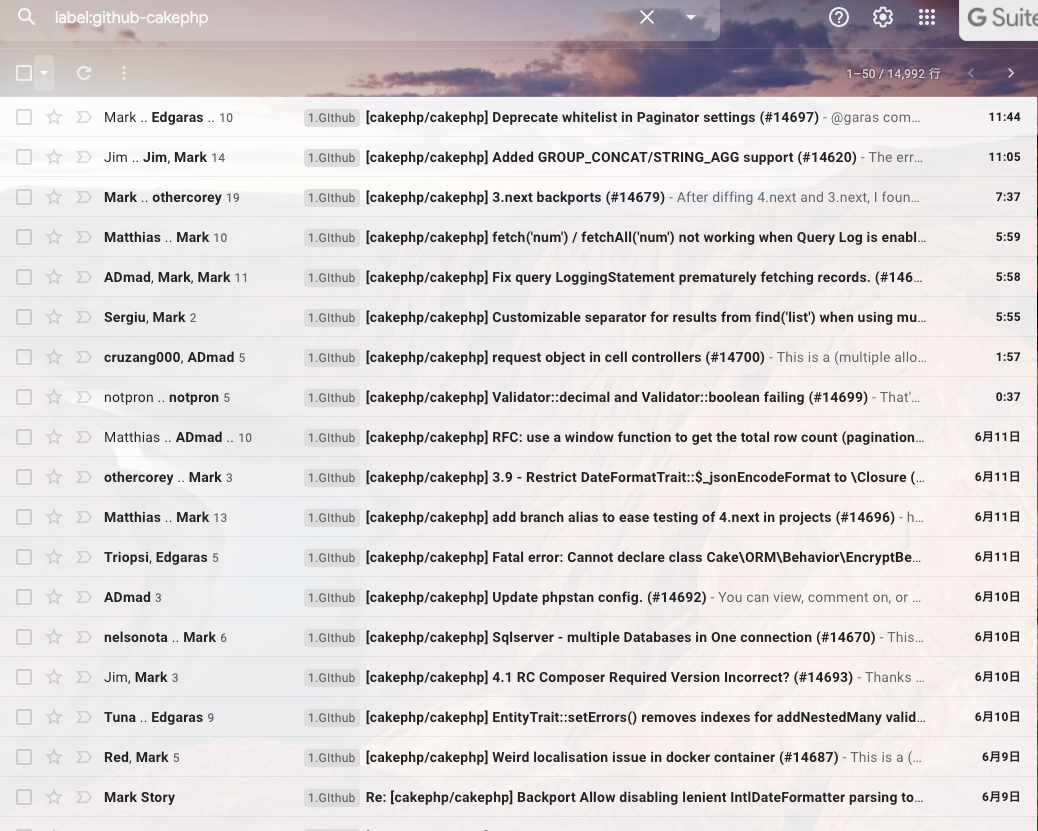Screen dimensions: 1038x831
Task: Click 1.GIthub label on EntityTrait::setErrors email
Action: 332,717
